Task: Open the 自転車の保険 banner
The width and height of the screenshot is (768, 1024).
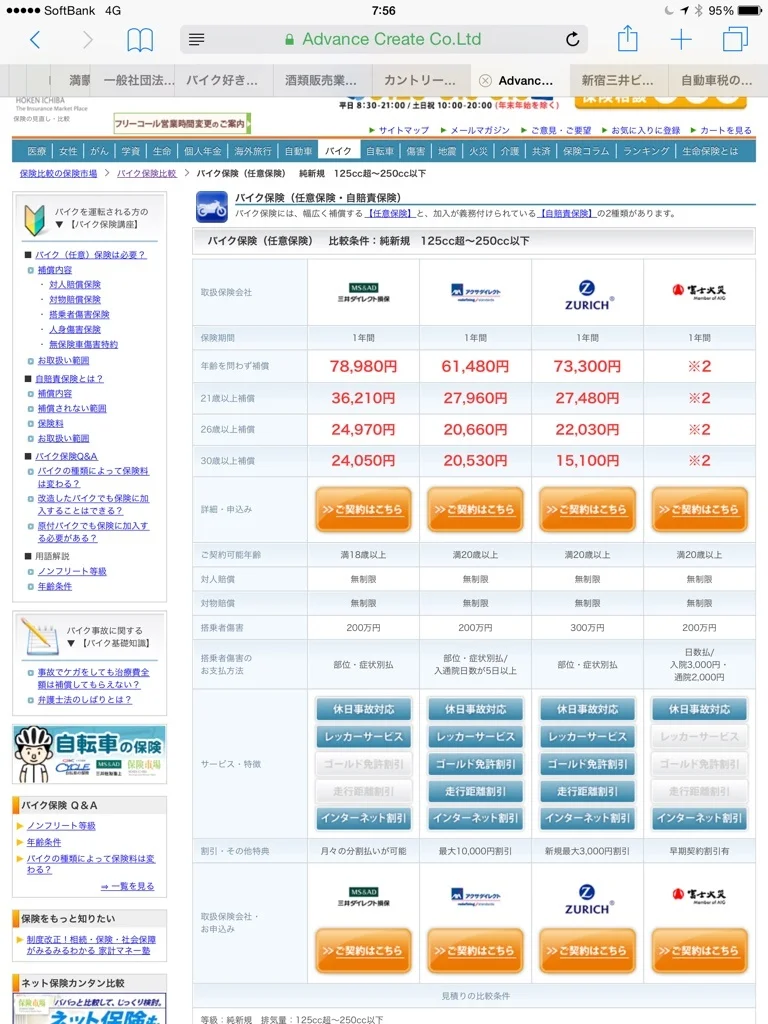Action: point(89,754)
